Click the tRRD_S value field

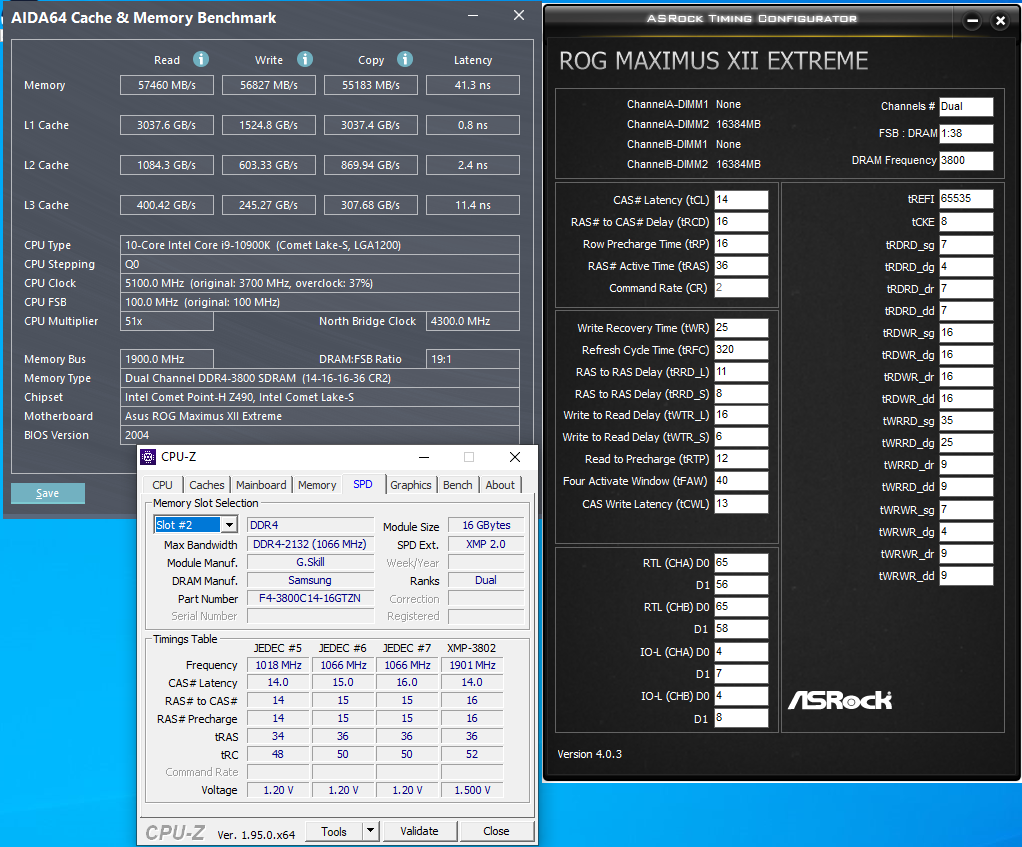pos(741,394)
